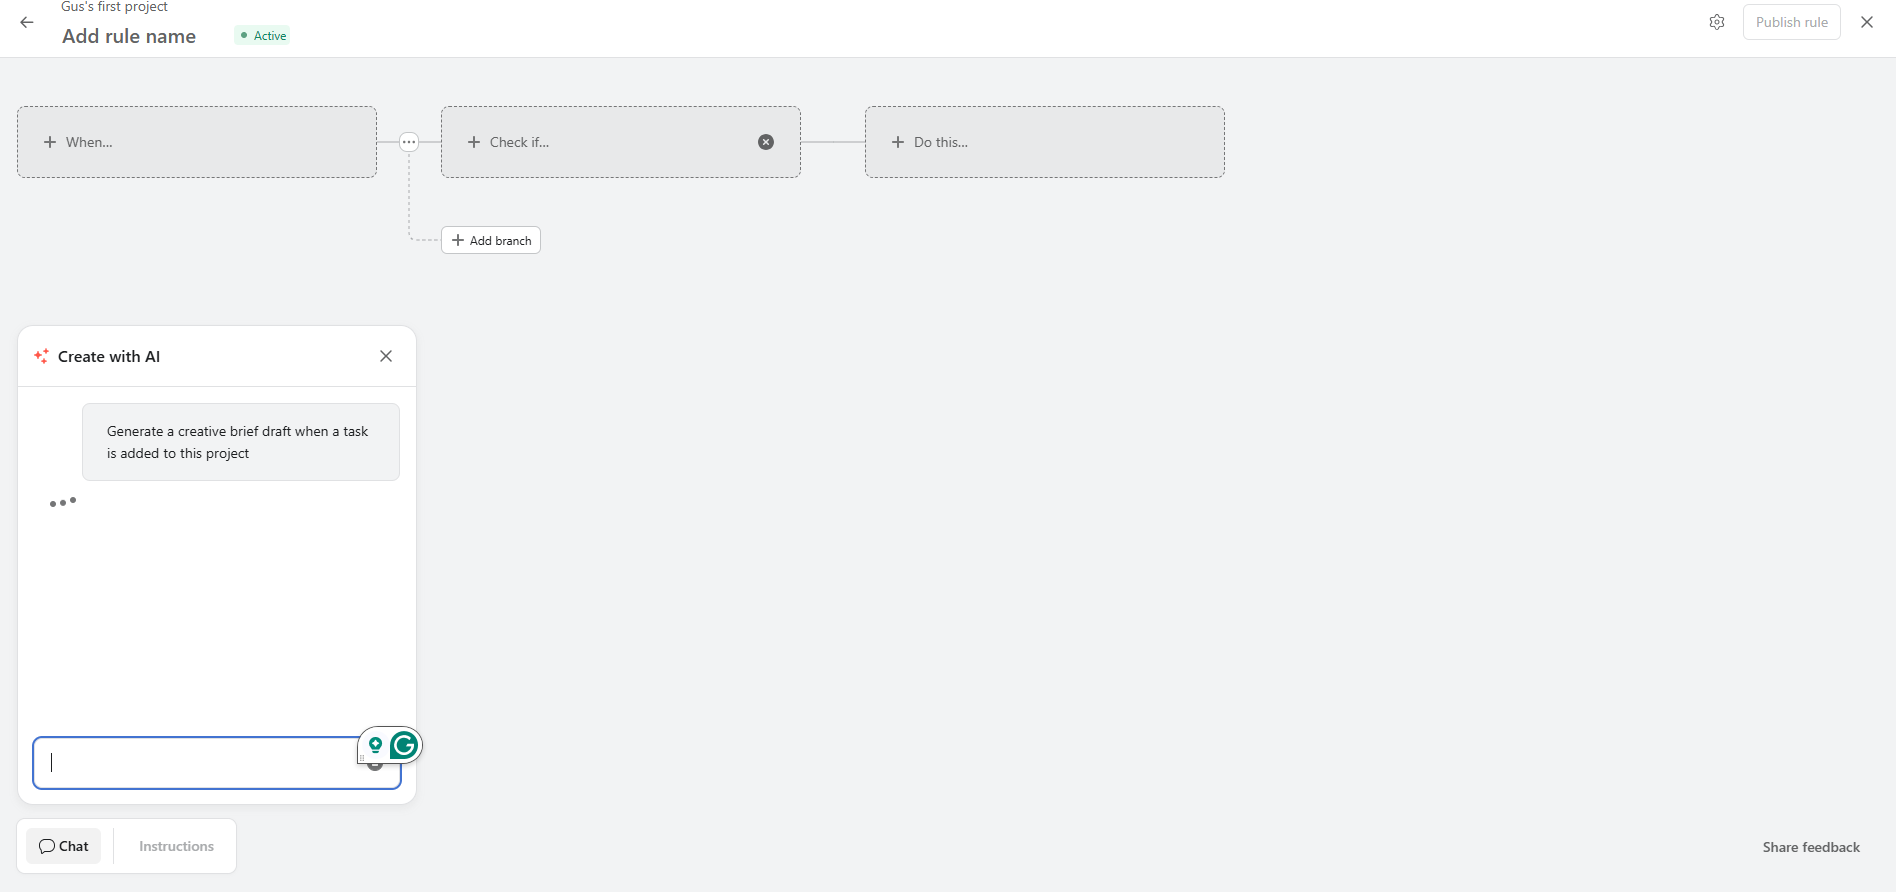Select the Chat tab

coord(63,845)
